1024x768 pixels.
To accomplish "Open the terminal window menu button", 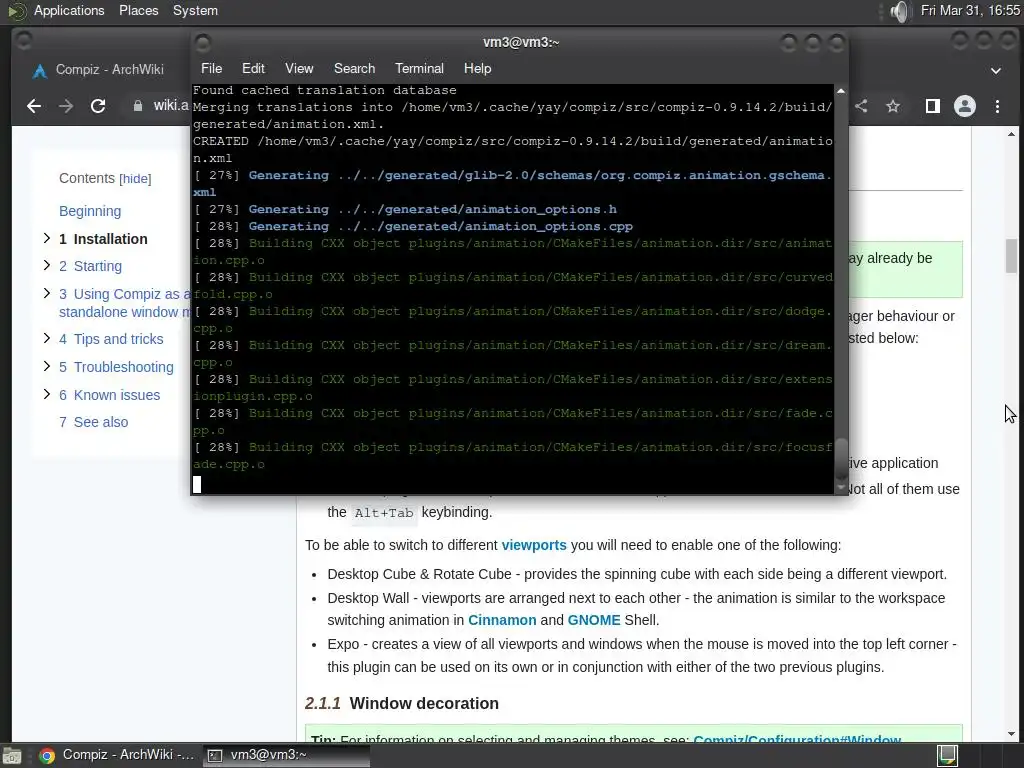I will coord(203,43).
